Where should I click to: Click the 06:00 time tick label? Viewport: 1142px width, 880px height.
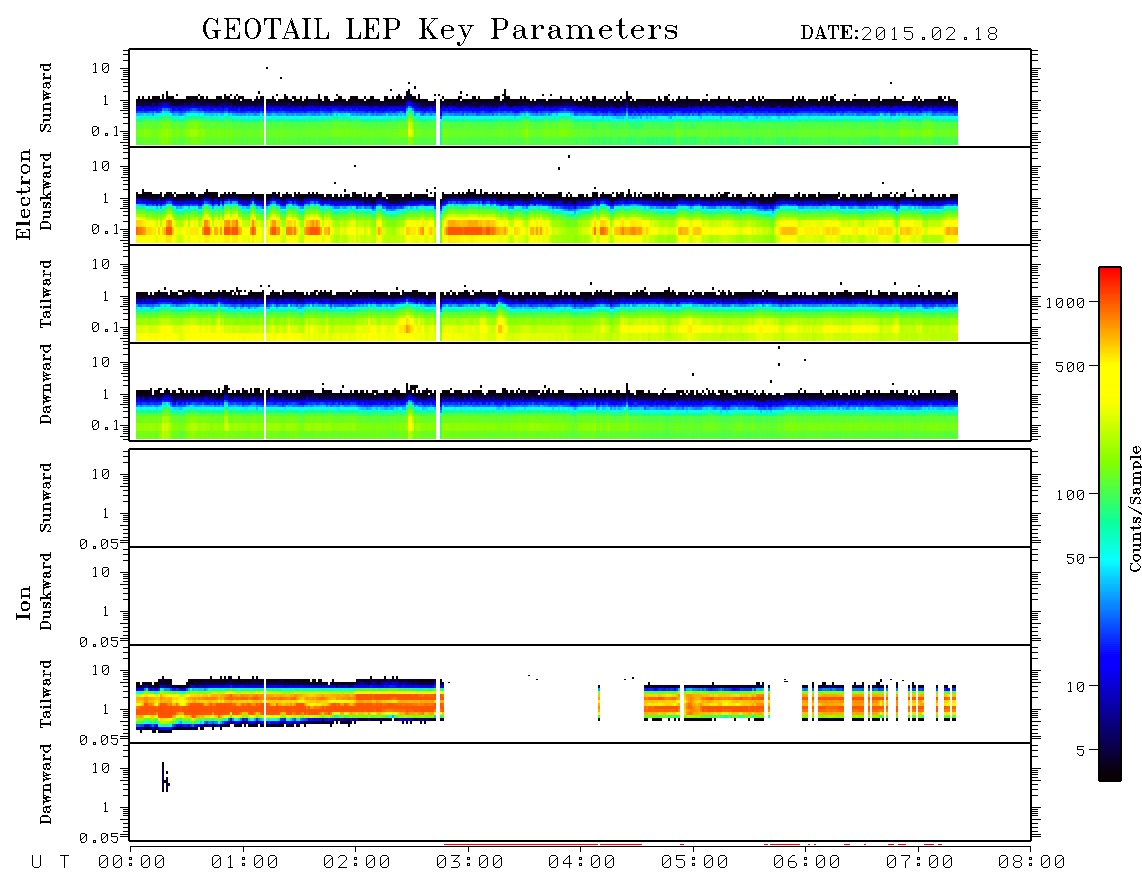(807, 863)
